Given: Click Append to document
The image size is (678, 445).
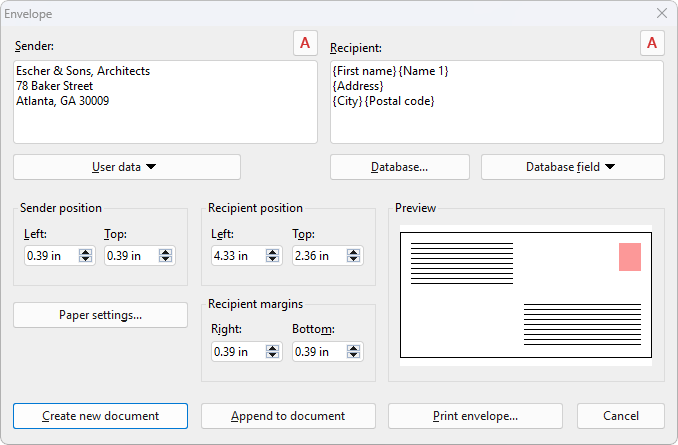Looking at the screenshot, I should click(x=288, y=416).
